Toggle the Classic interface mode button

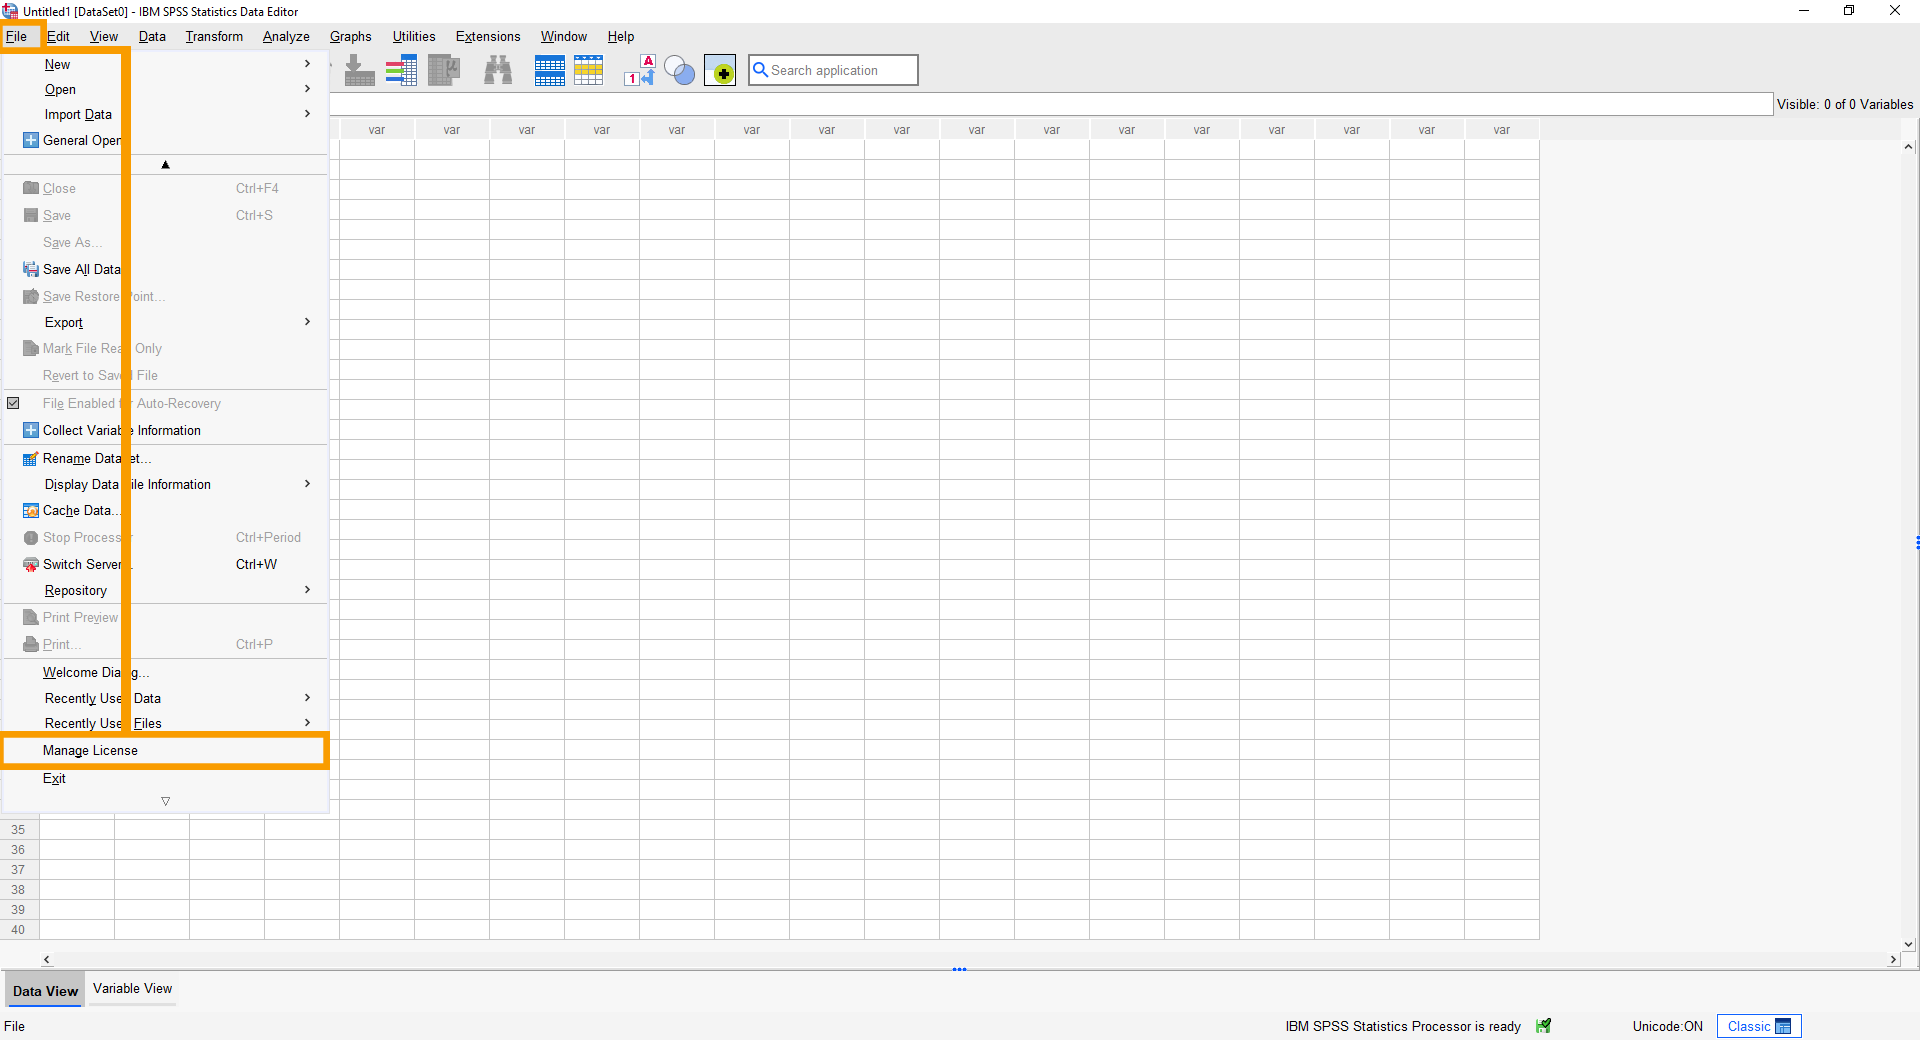click(x=1759, y=1026)
